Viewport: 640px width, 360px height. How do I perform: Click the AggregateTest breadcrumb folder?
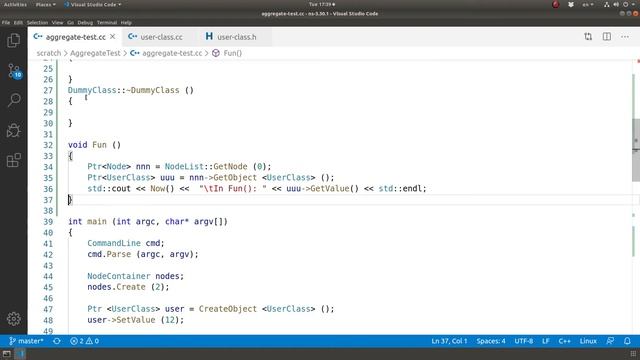click(x=95, y=53)
